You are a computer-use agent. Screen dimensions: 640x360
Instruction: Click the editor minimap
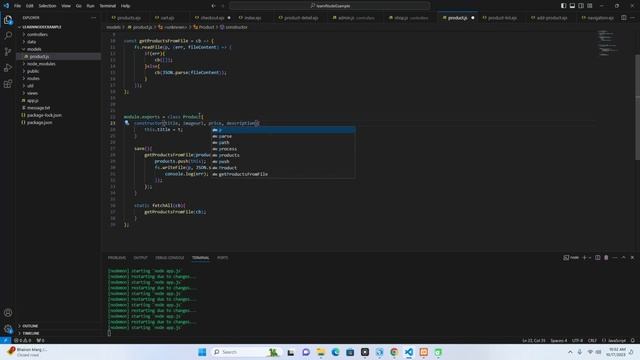click(x=608, y=43)
